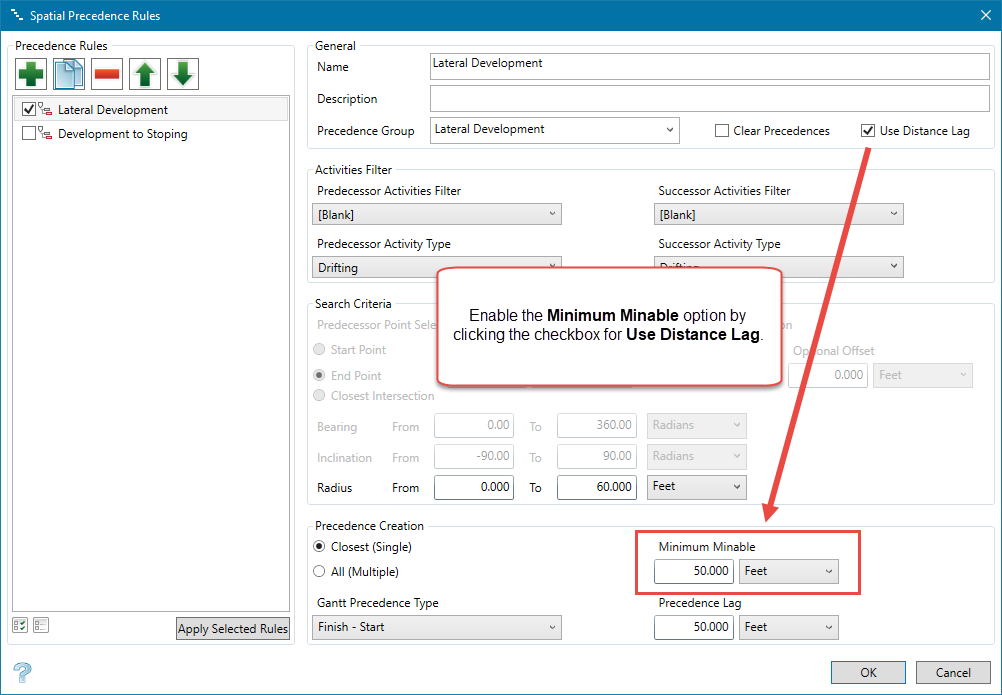Open the Successor Activities Filter dropdown

[780, 214]
